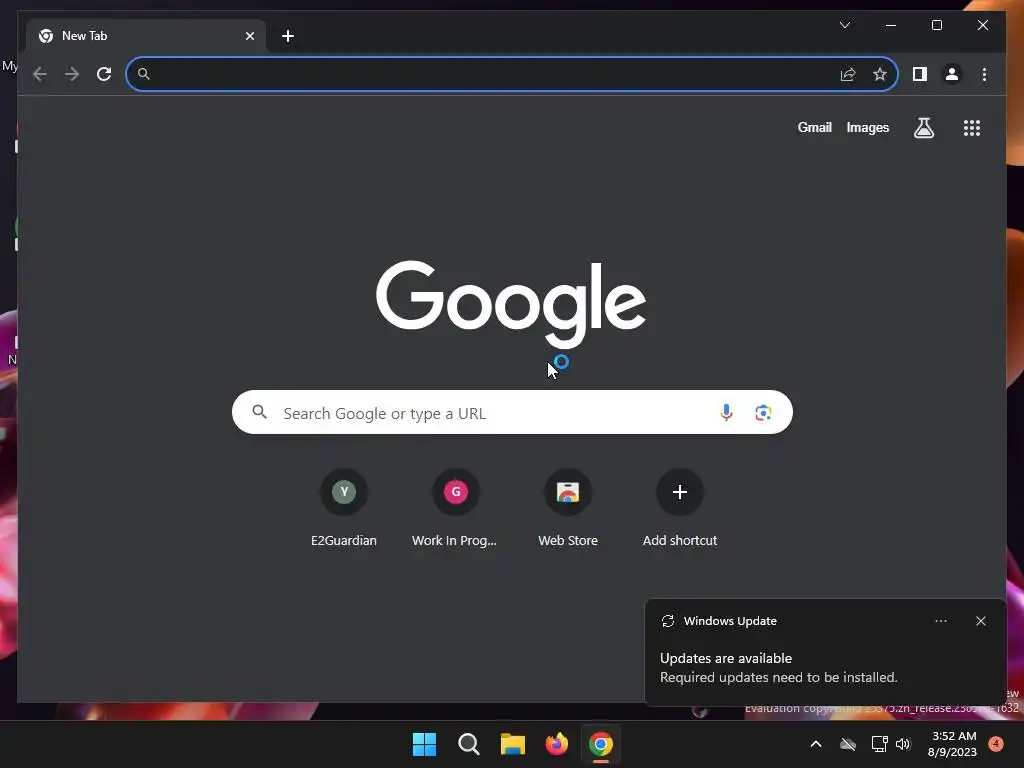Image resolution: width=1024 pixels, height=768 pixels.
Task: Select the New Tab tab
Action: [x=146, y=36]
